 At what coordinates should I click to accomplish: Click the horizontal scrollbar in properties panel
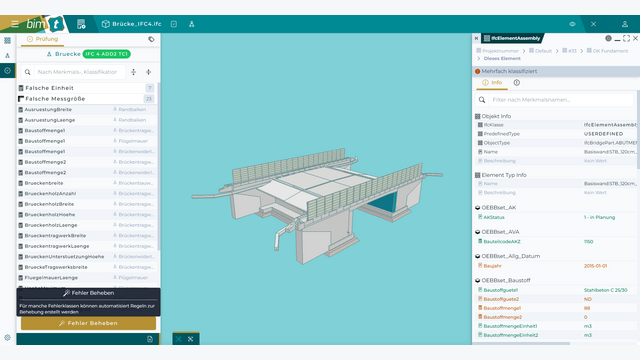point(521,344)
